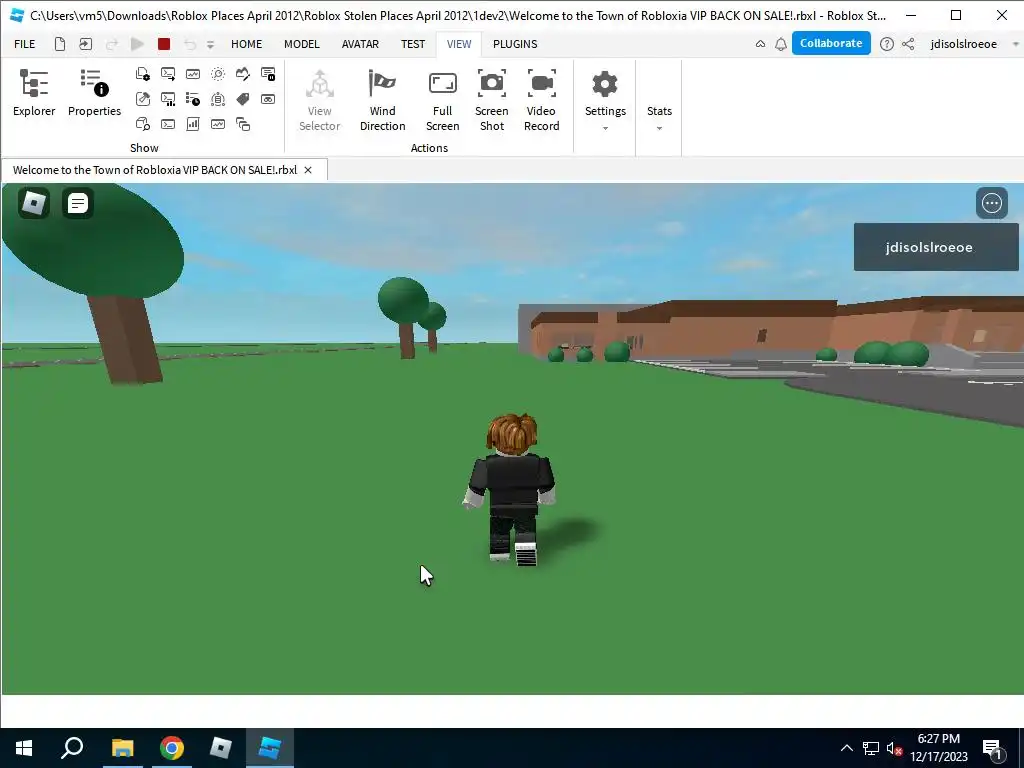The height and width of the screenshot is (768, 1024).
Task: Click the open/import file icon in quick access
Action: point(86,44)
